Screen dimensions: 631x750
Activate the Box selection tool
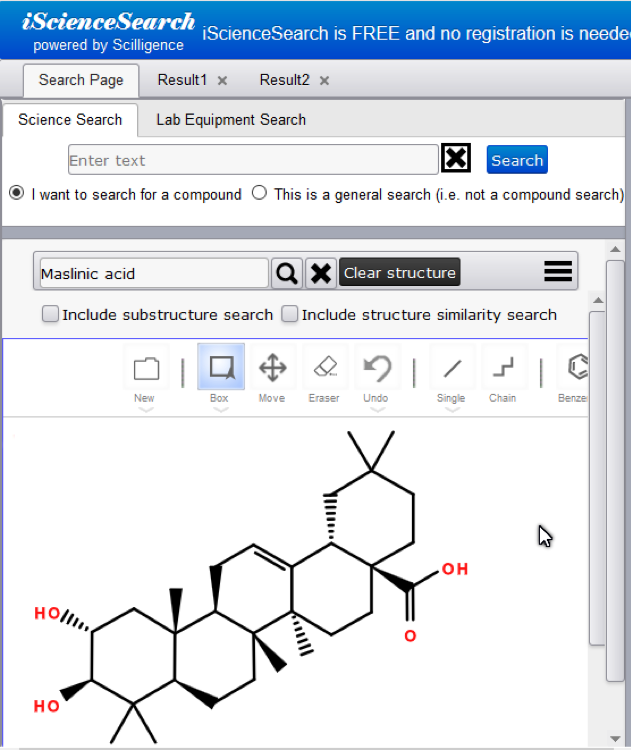pos(221,367)
